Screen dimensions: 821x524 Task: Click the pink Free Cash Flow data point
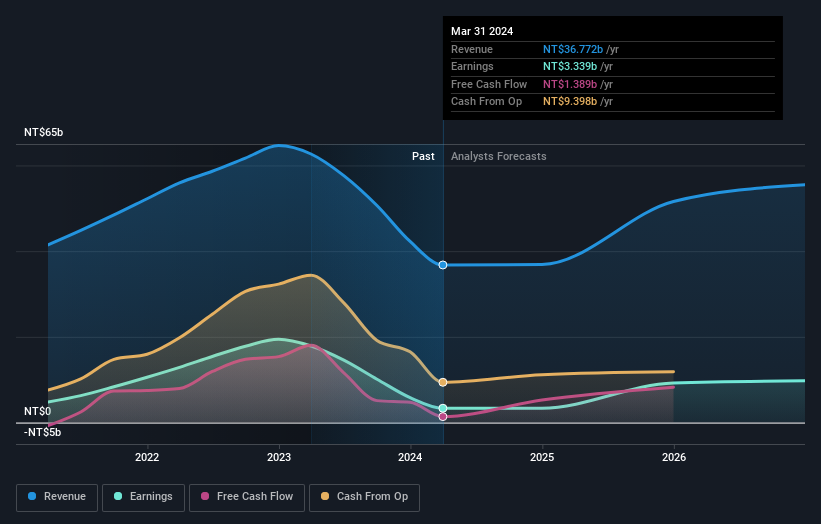[x=443, y=417]
